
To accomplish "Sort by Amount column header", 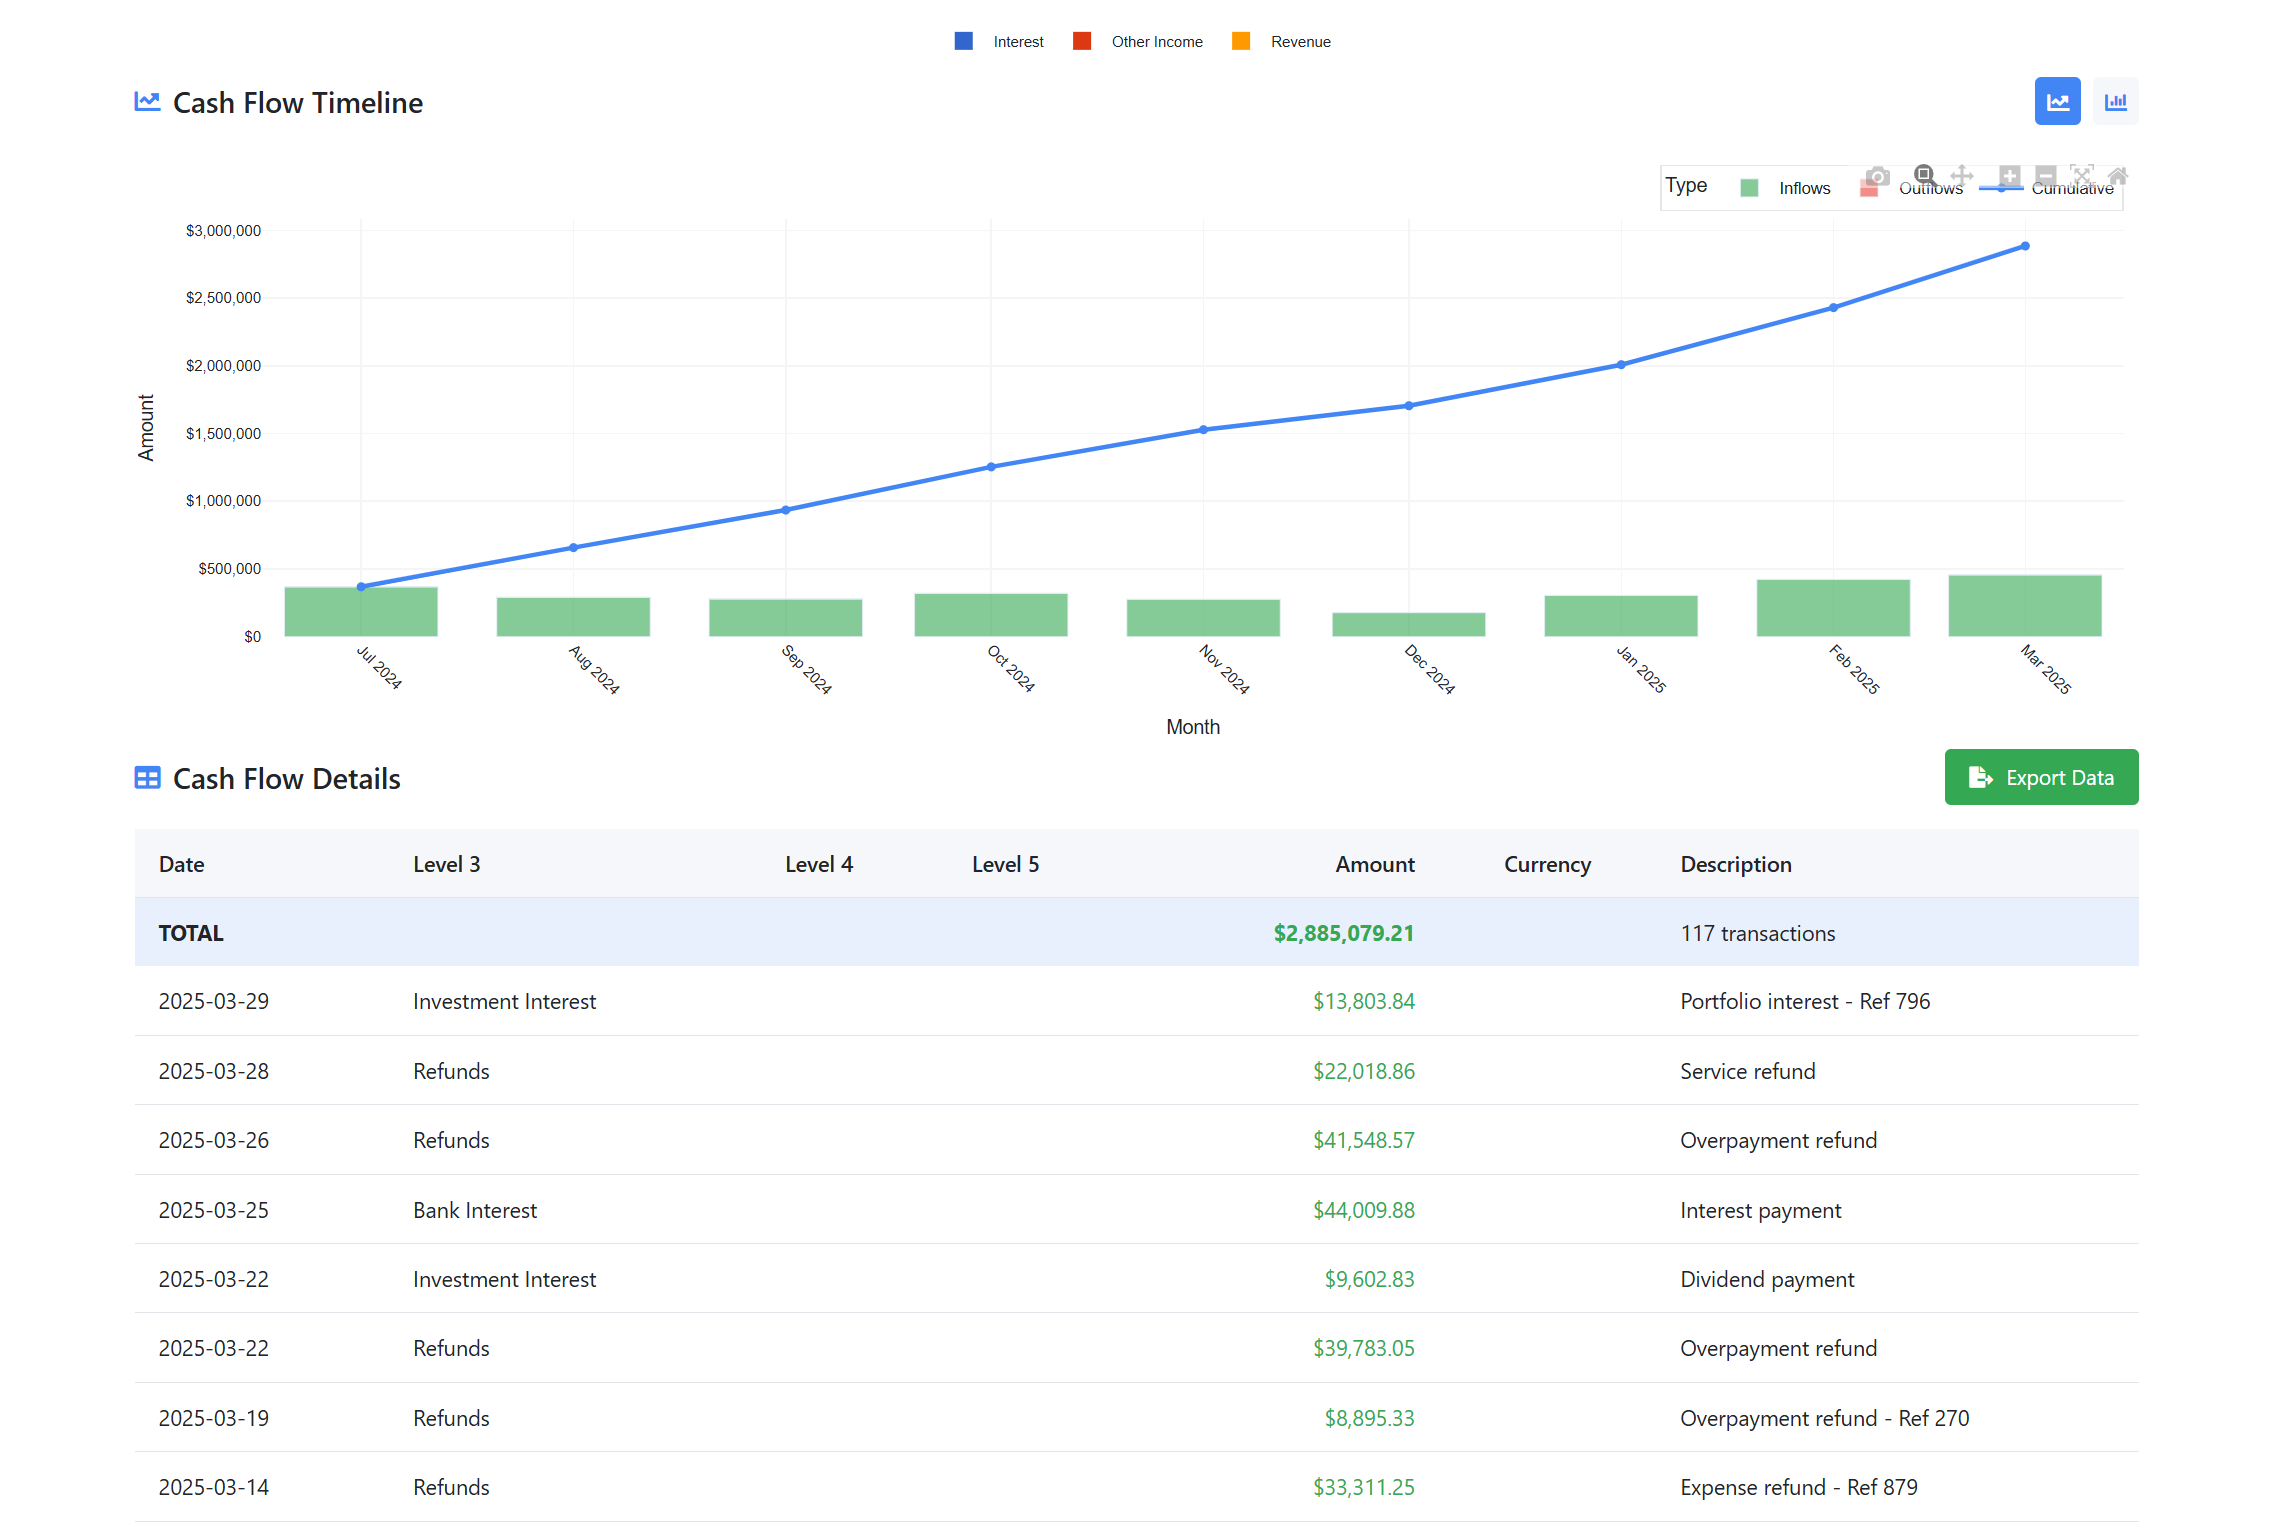I will click(1374, 864).
